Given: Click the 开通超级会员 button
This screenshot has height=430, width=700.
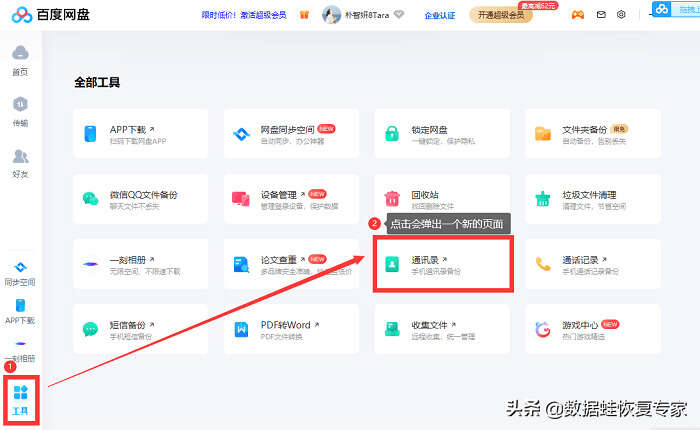Looking at the screenshot, I should (501, 15).
